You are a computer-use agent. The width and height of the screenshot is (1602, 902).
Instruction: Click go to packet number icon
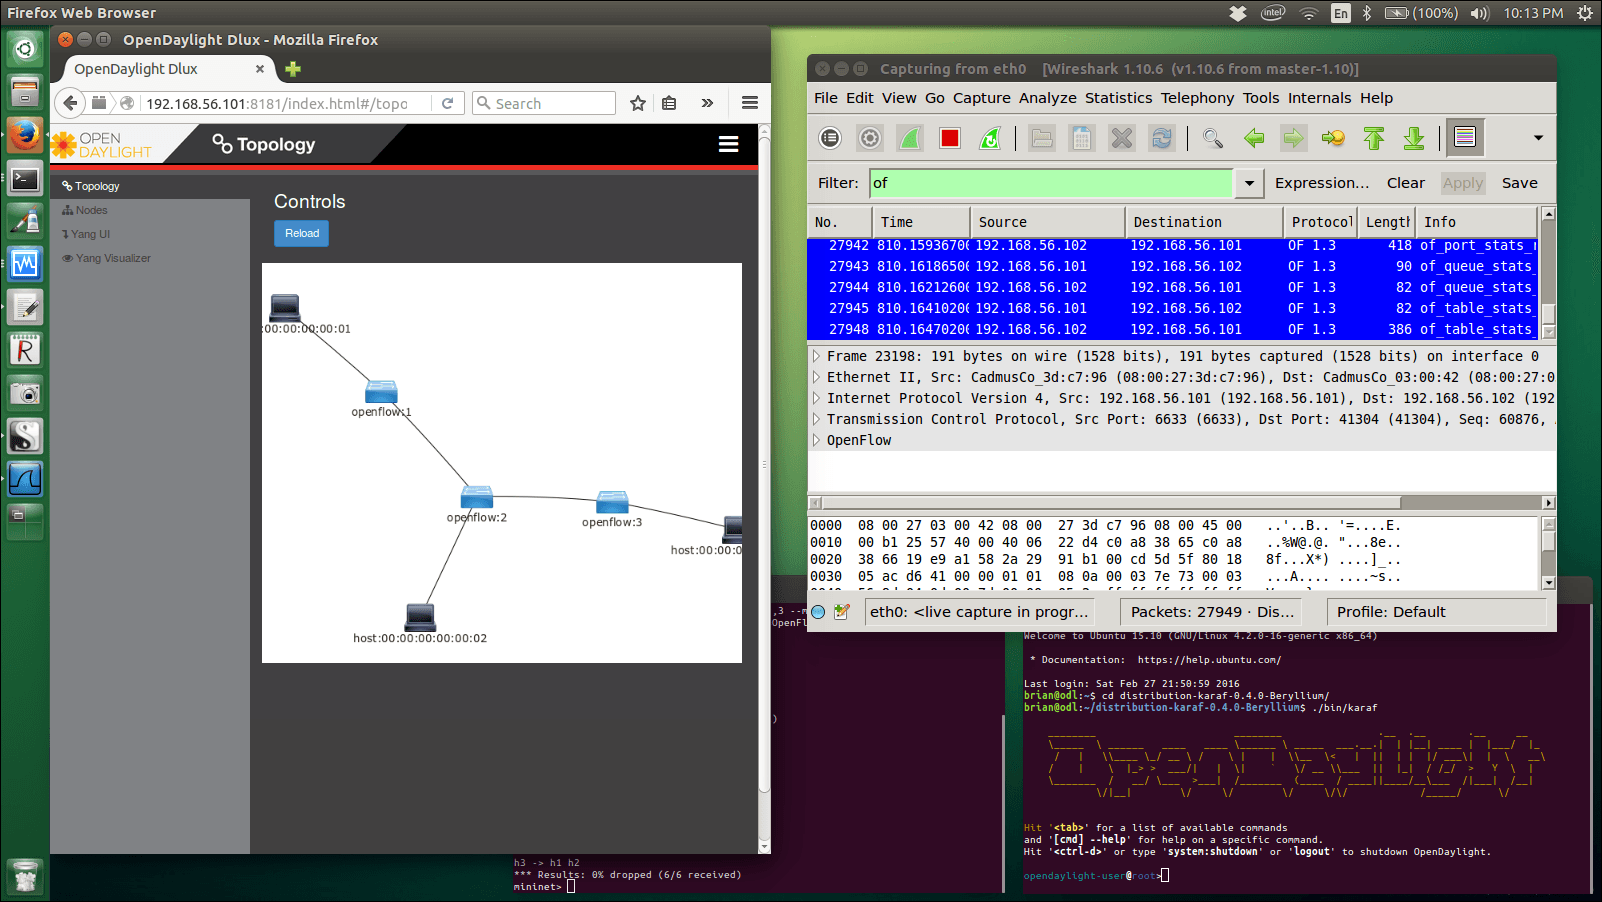tap(1333, 138)
